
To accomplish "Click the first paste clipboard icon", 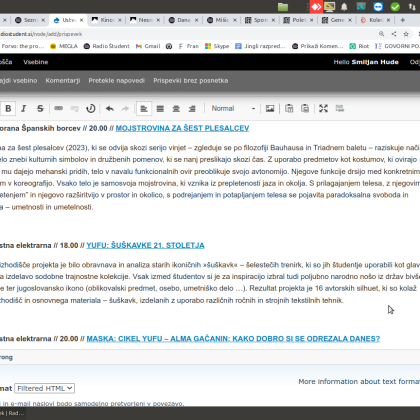I will 289,108.
